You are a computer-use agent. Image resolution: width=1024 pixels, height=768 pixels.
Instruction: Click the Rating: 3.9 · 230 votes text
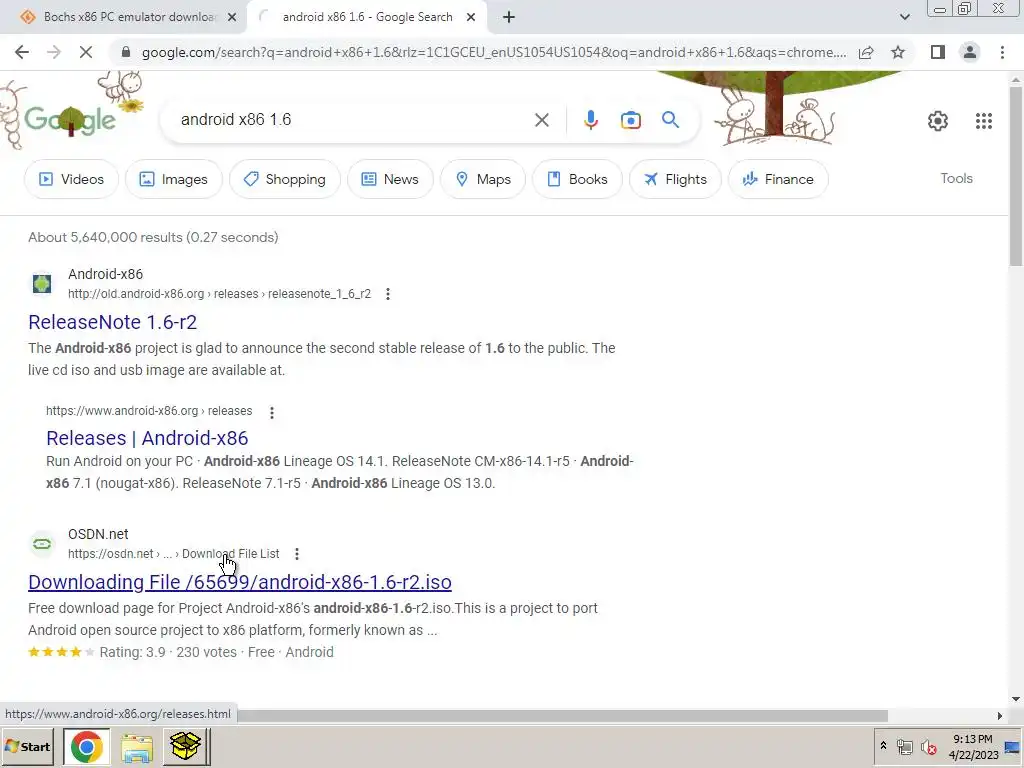[168, 652]
